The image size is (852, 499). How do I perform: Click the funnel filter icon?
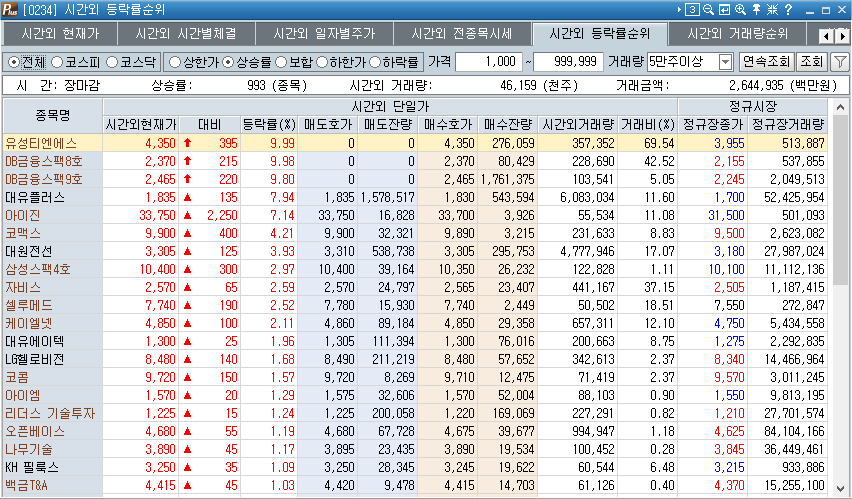tap(840, 61)
